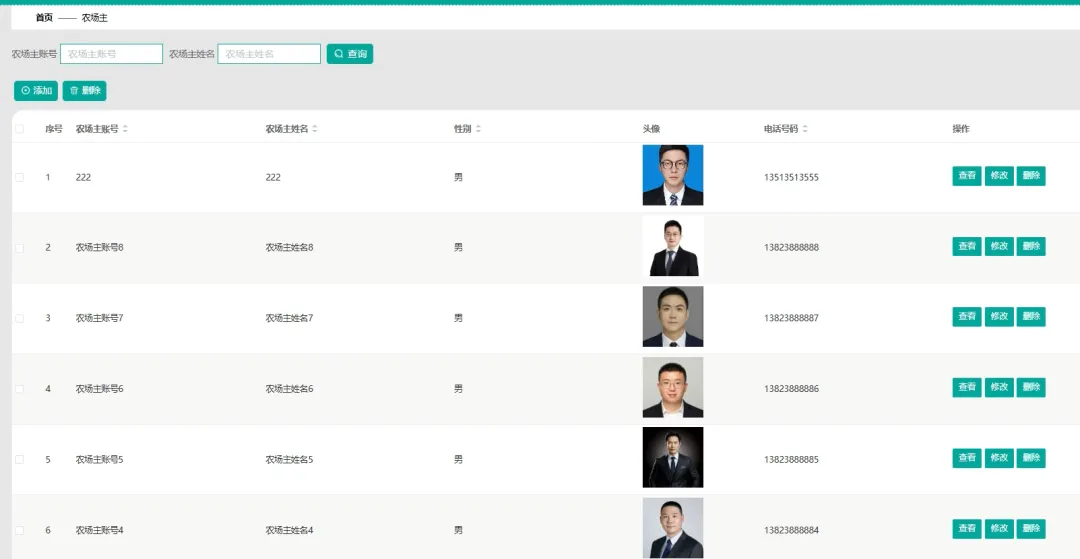The width and height of the screenshot is (1080, 559).
Task: Click name cell 农场主姓名4
Action: [289, 530]
